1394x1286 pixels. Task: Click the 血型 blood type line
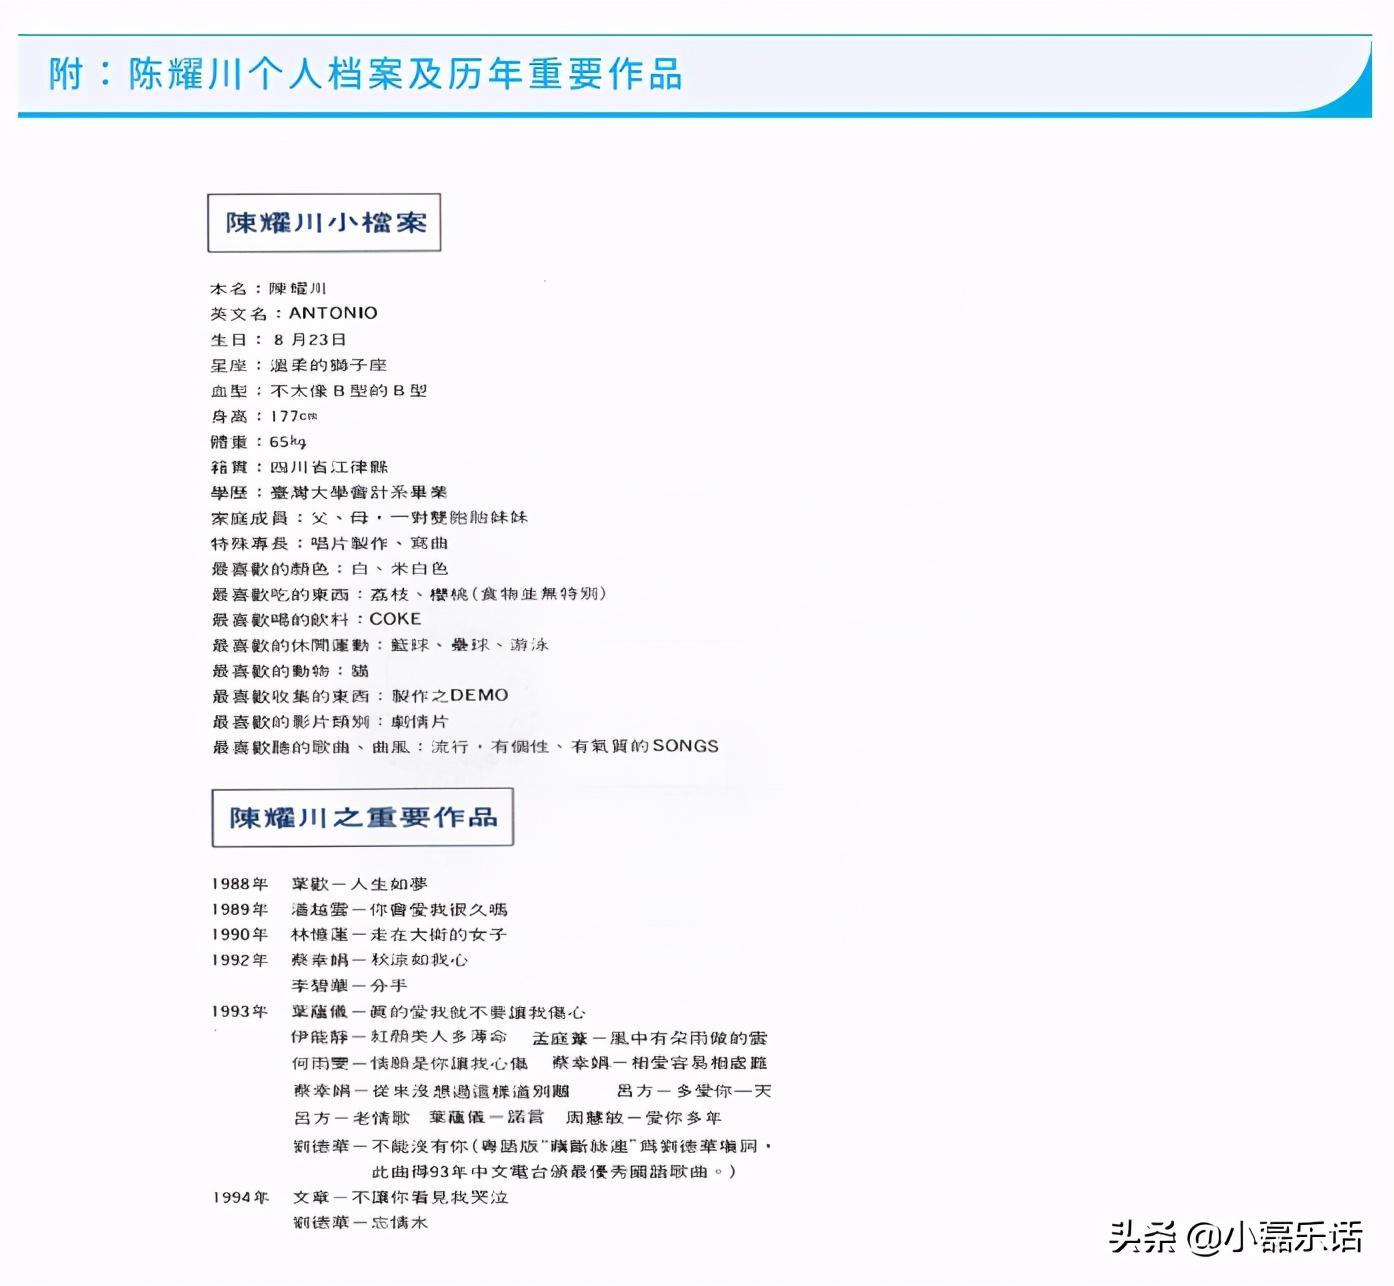(x=318, y=391)
